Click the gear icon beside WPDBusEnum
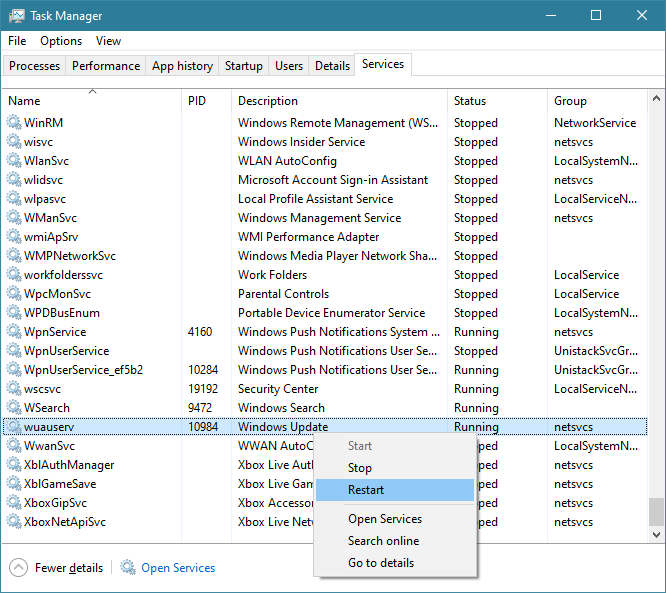Image resolution: width=666 pixels, height=593 pixels. (14, 313)
